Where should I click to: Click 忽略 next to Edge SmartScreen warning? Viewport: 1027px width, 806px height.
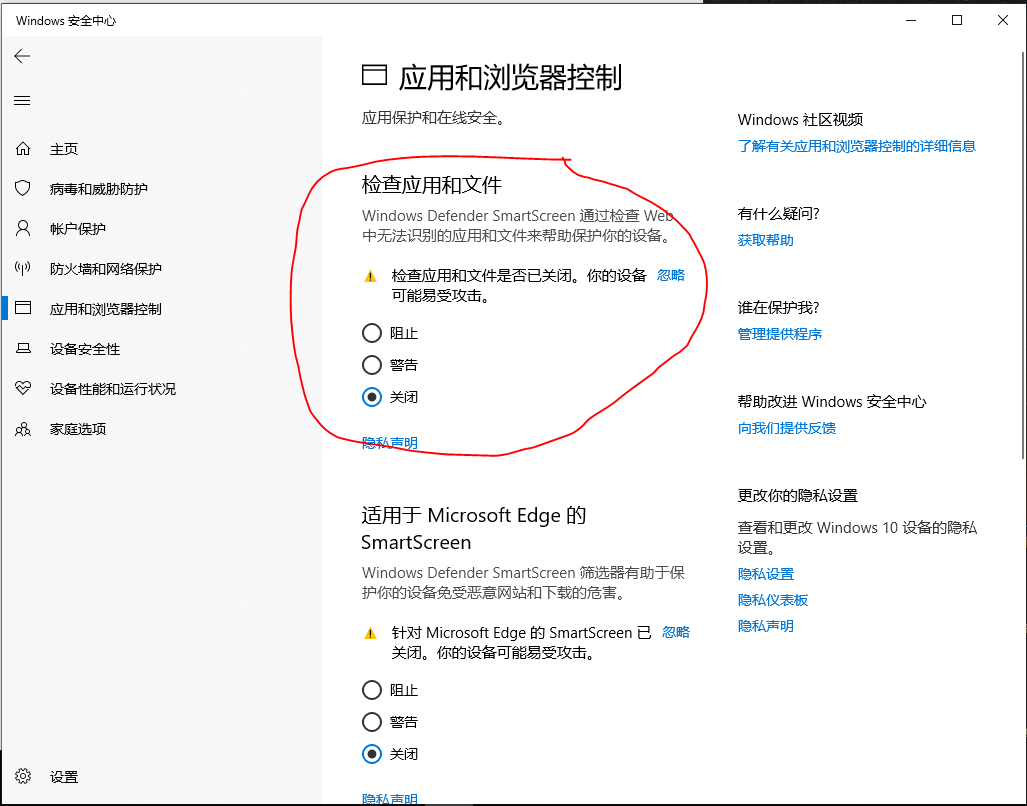675,632
